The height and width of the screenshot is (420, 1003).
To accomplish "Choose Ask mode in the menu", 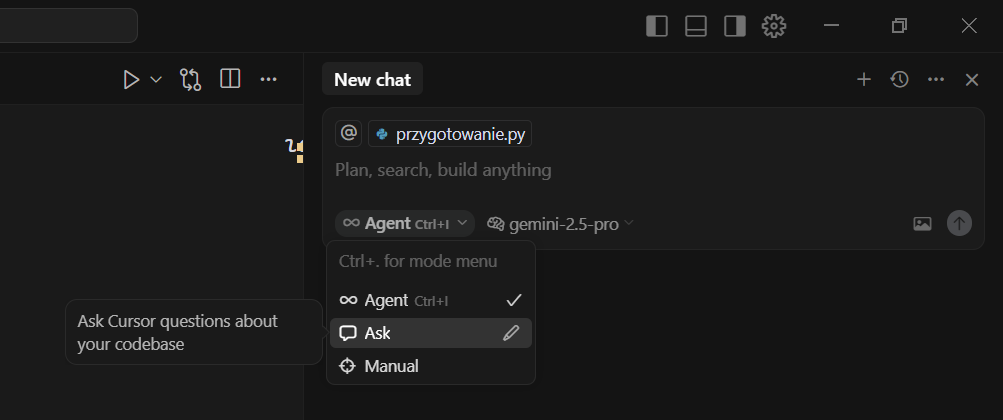I will (x=430, y=333).
